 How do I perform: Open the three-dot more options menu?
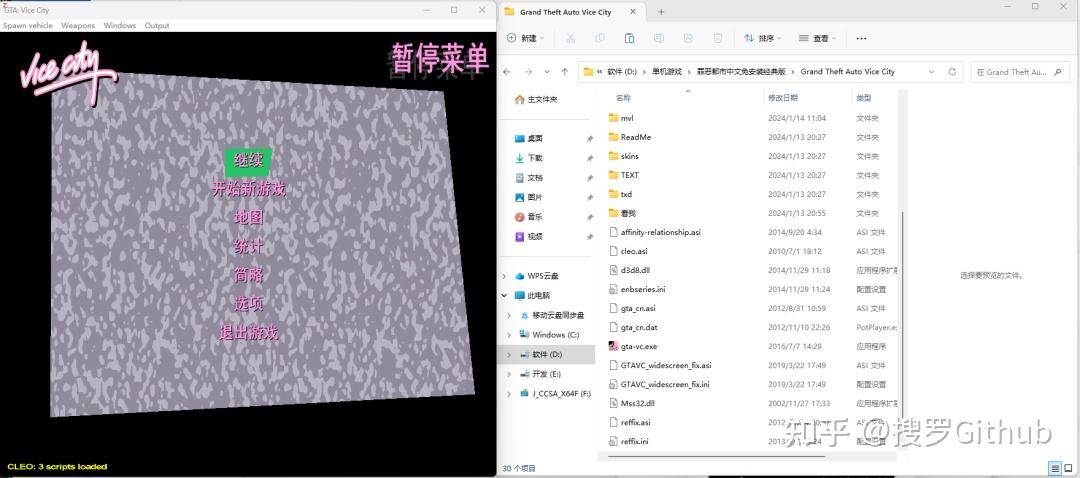(861, 39)
